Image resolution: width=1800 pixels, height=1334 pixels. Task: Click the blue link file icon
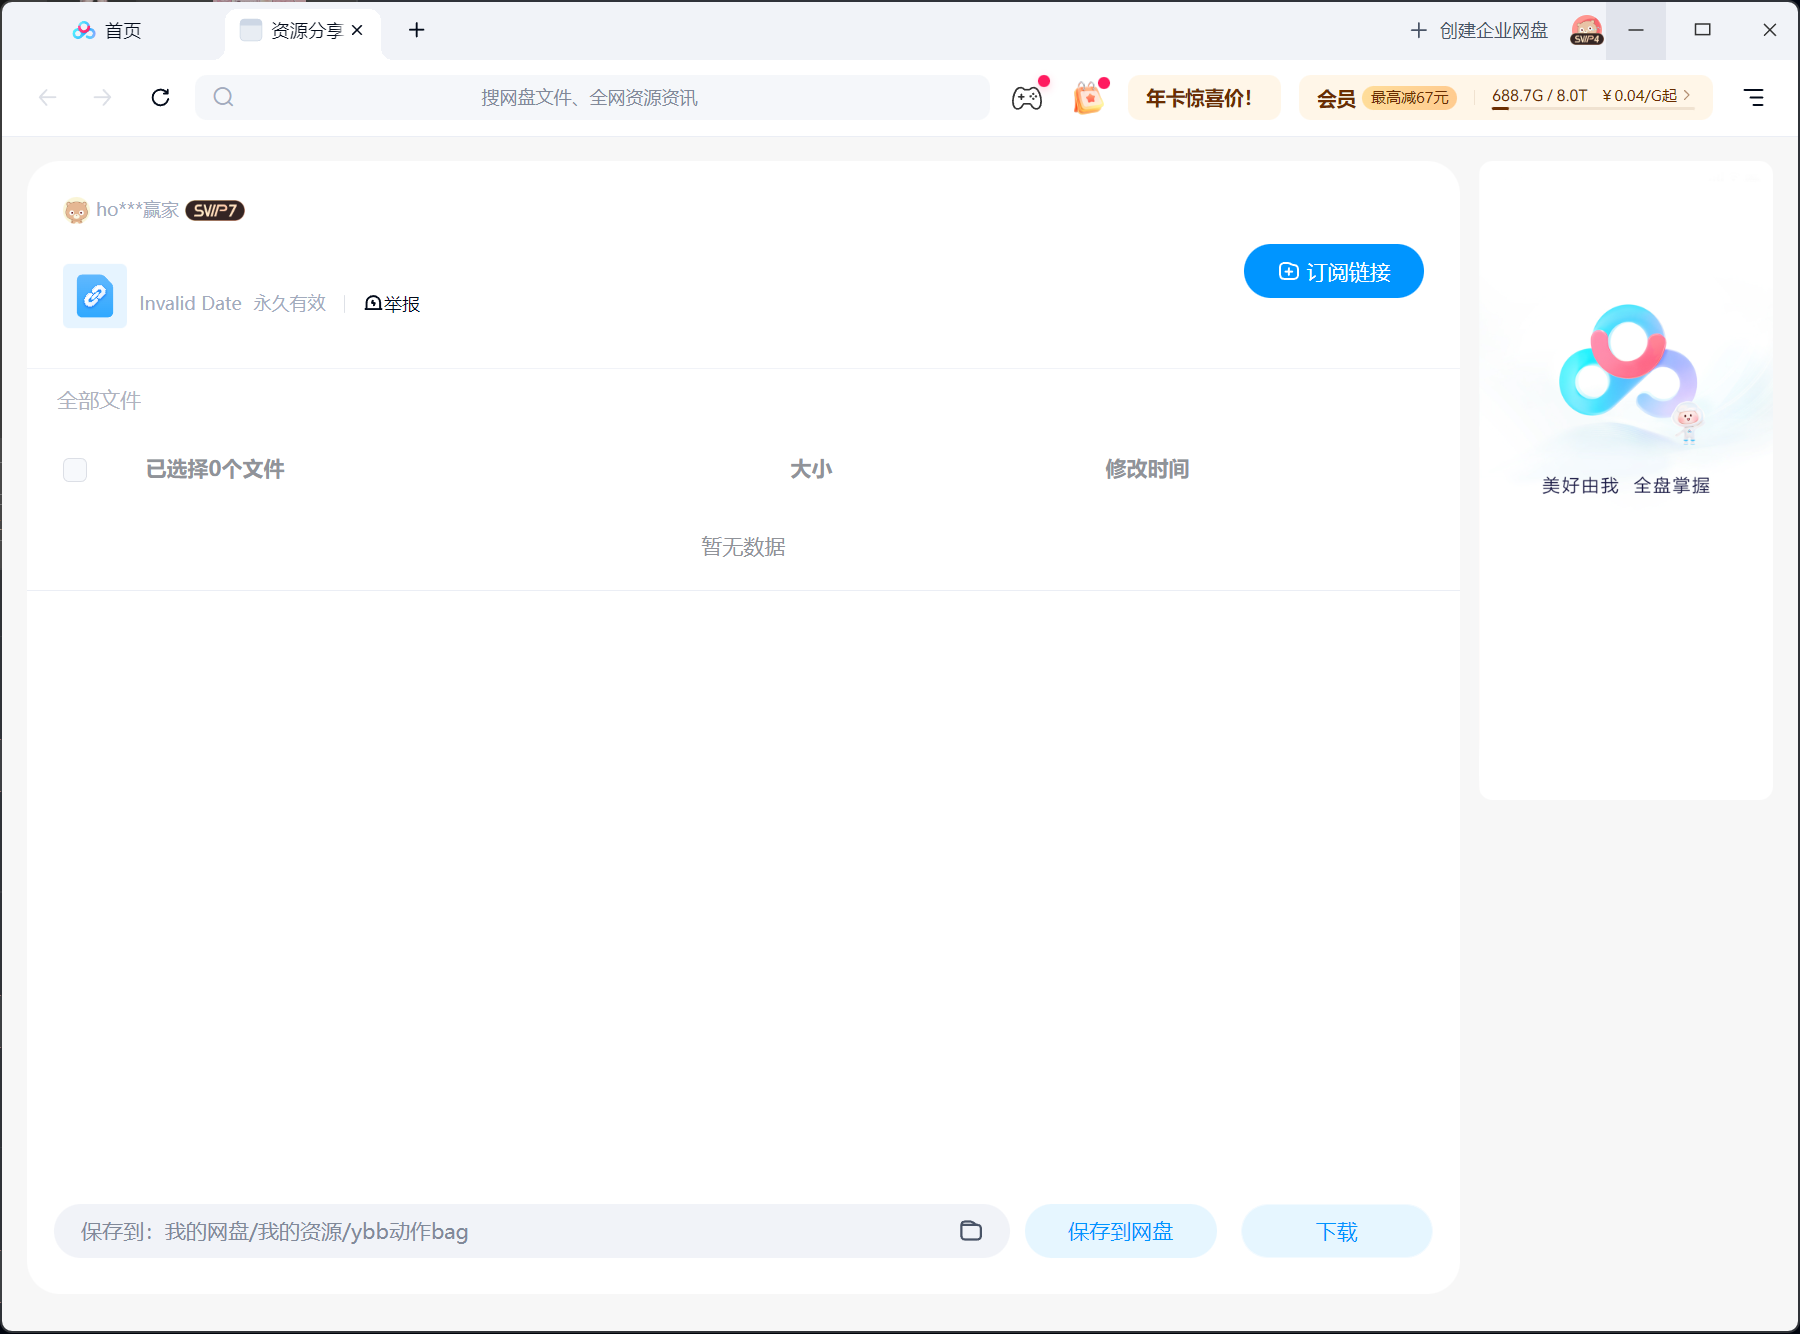click(95, 296)
